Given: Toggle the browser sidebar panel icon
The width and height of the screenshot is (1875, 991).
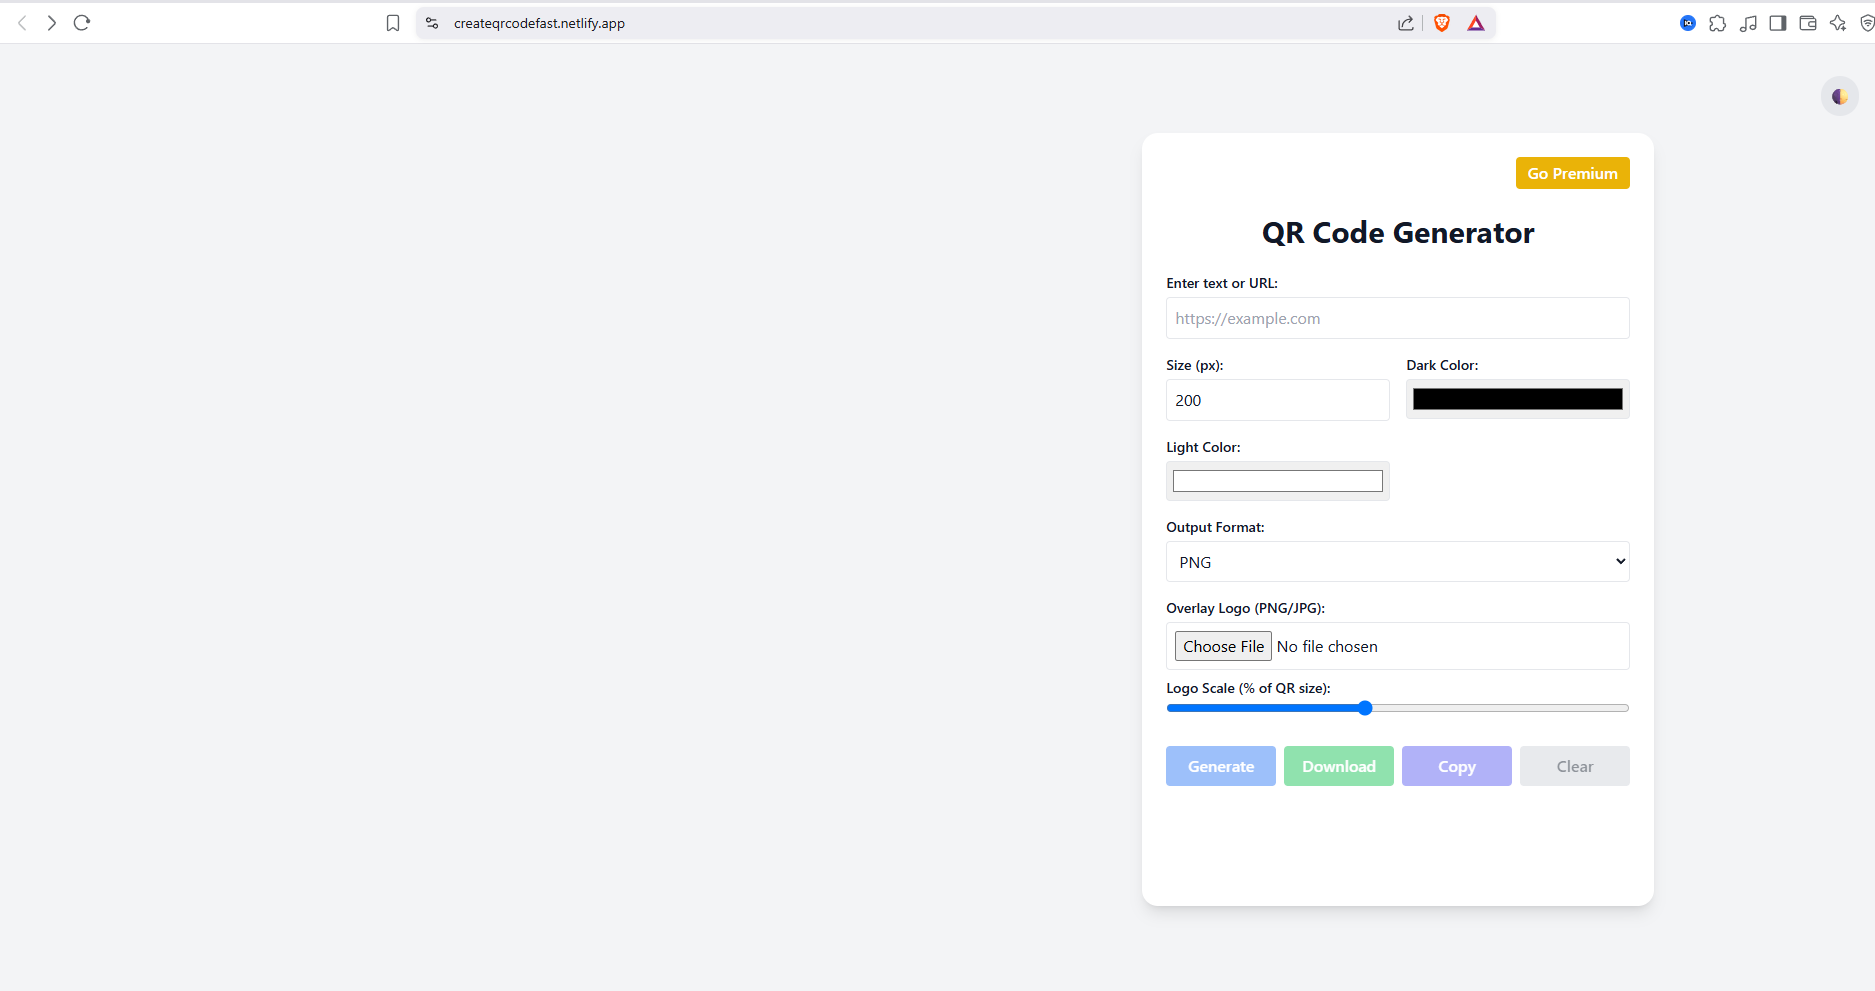Looking at the screenshot, I should pyautogui.click(x=1777, y=23).
